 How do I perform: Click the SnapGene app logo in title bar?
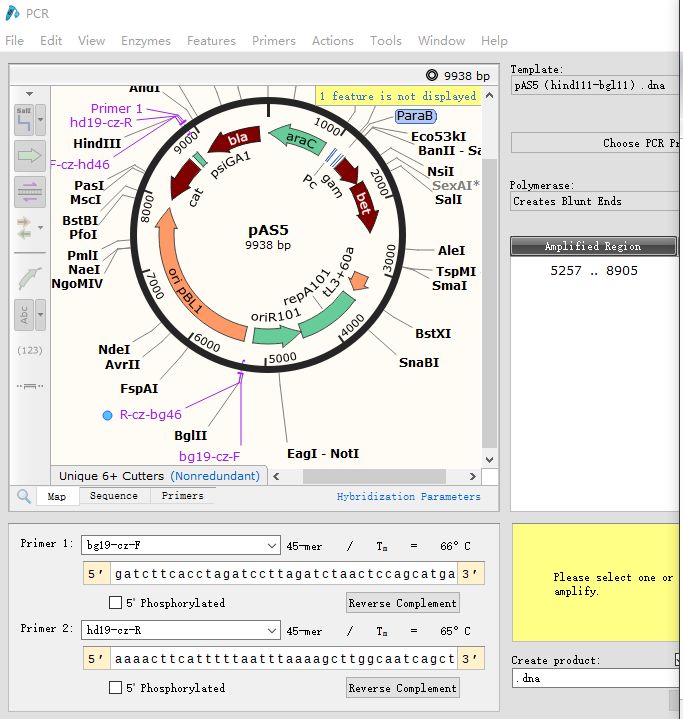point(12,13)
